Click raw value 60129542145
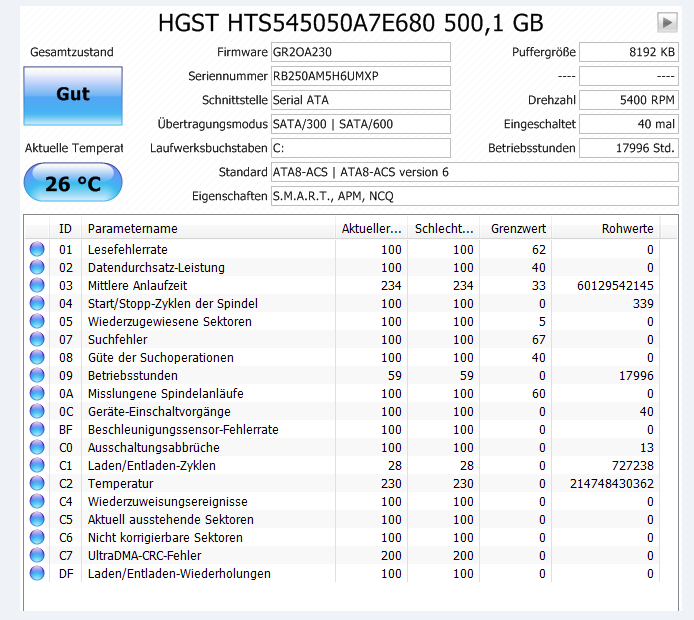This screenshot has height=620, width=694. [615, 285]
